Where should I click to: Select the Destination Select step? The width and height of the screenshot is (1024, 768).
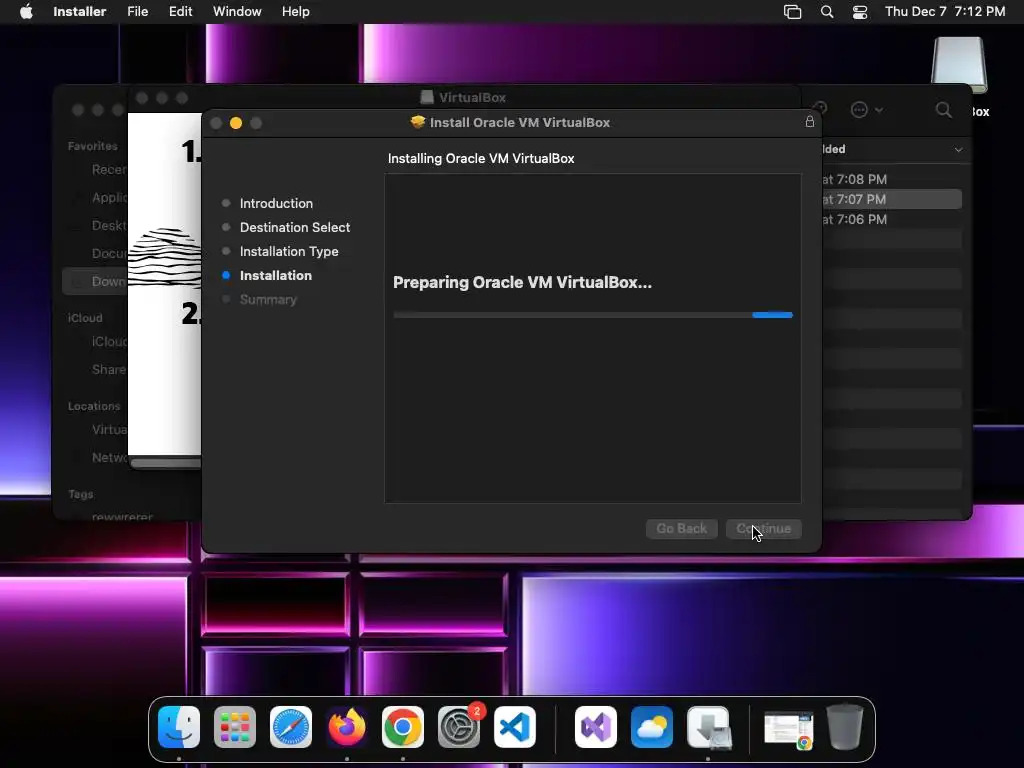(x=295, y=227)
